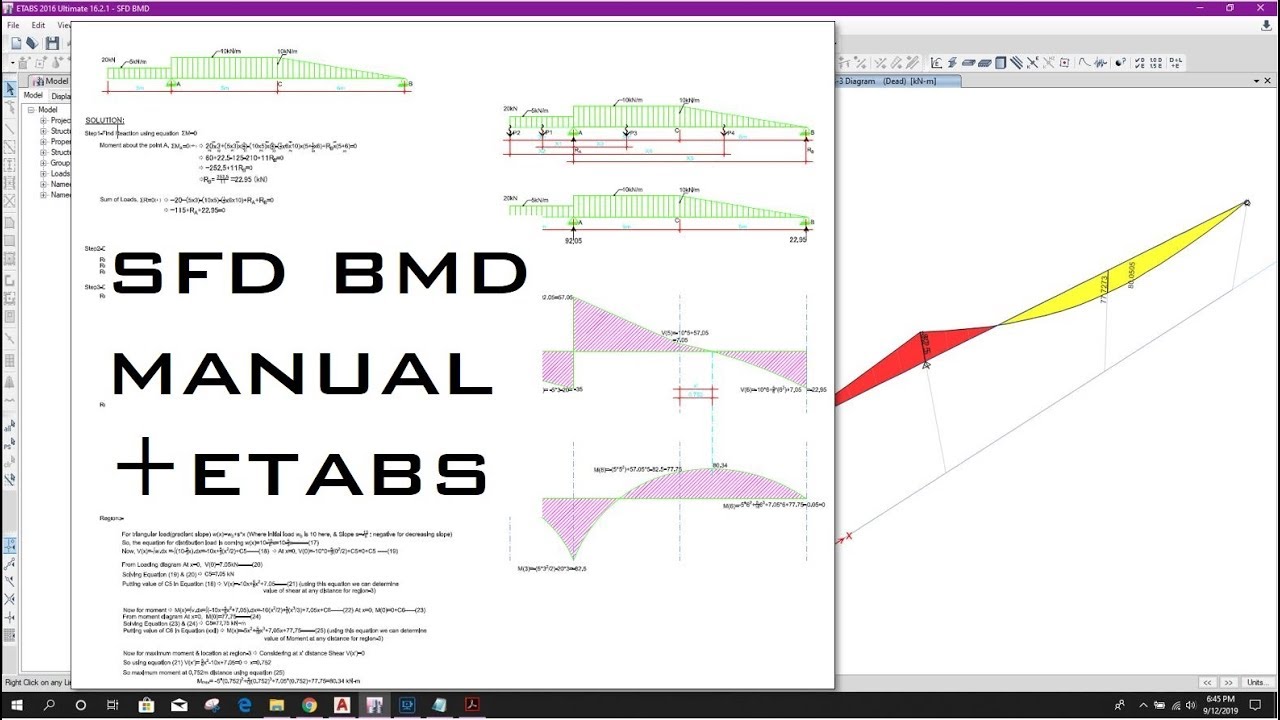Select the Quick Draw Secondary Beams tool
This screenshot has height=720, width=1280.
(10, 183)
